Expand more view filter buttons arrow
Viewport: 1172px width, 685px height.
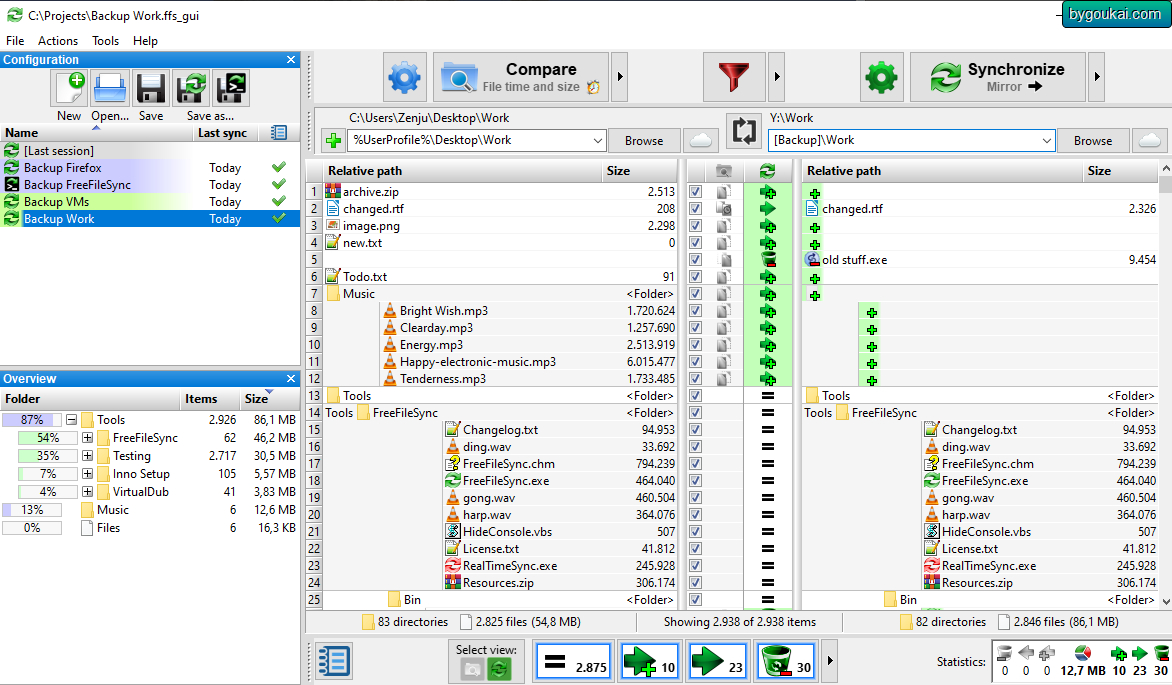(830, 661)
